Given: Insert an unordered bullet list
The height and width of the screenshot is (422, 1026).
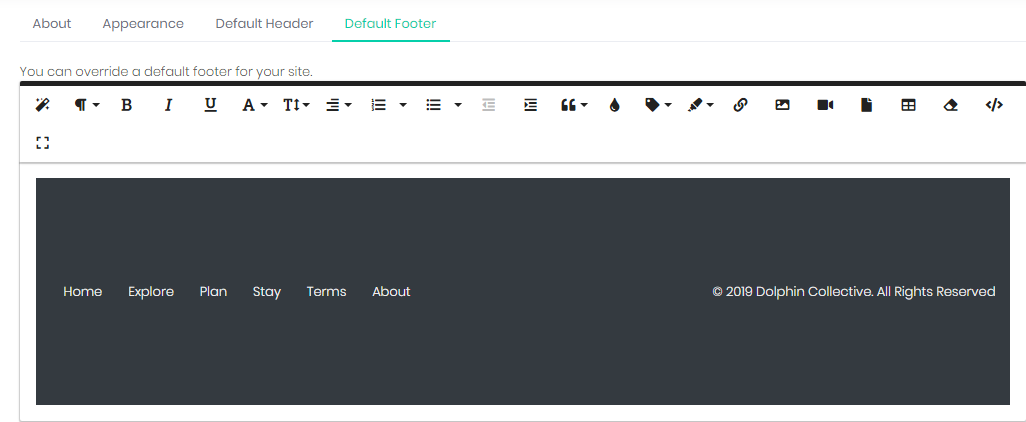Looking at the screenshot, I should click(x=433, y=105).
